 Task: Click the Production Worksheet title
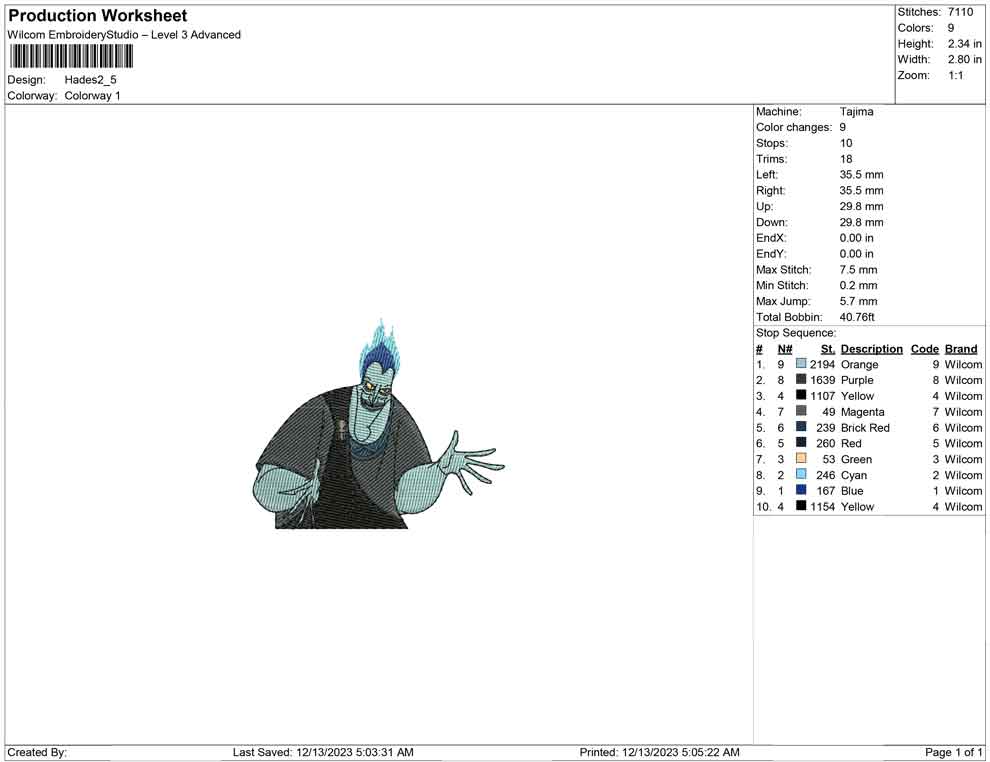[x=98, y=16]
